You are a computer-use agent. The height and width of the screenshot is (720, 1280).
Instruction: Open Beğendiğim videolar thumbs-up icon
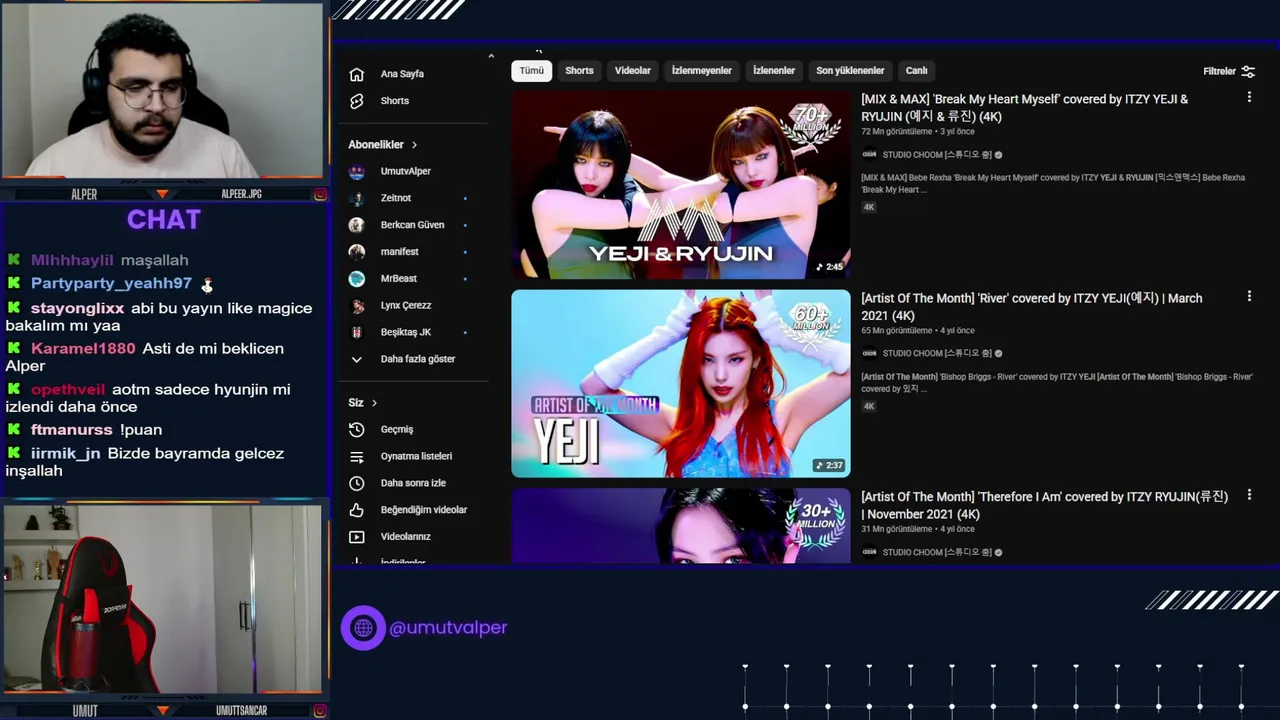coord(356,510)
